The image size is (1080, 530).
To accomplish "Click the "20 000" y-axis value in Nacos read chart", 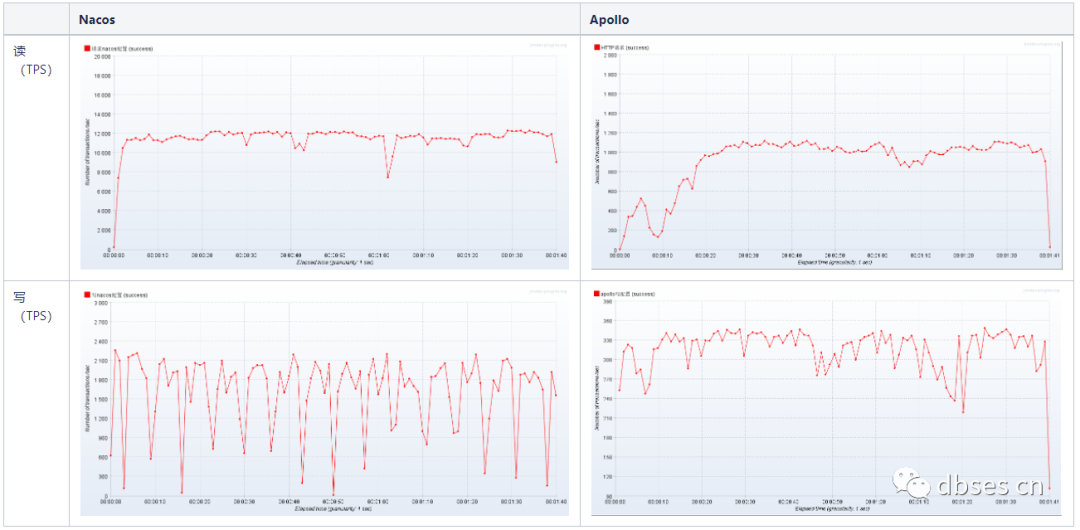I will pos(101,57).
